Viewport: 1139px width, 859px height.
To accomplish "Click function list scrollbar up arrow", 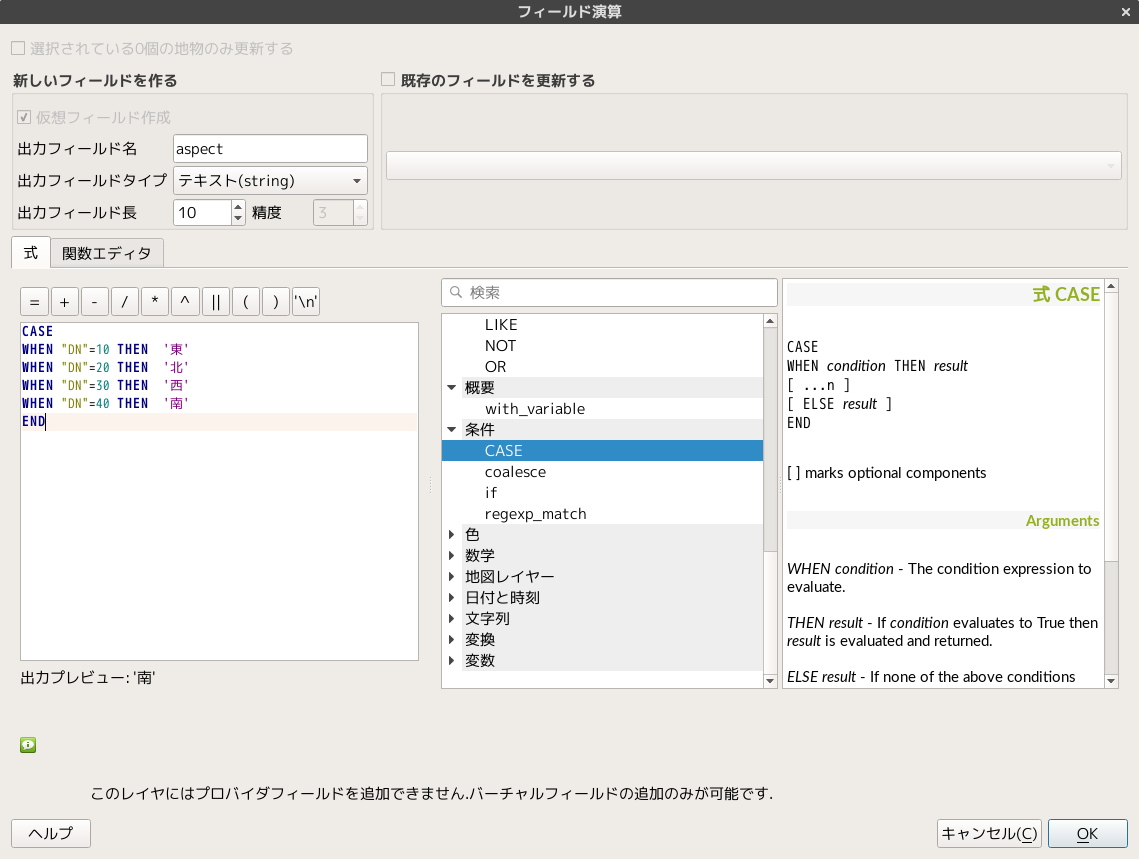I will tap(770, 321).
